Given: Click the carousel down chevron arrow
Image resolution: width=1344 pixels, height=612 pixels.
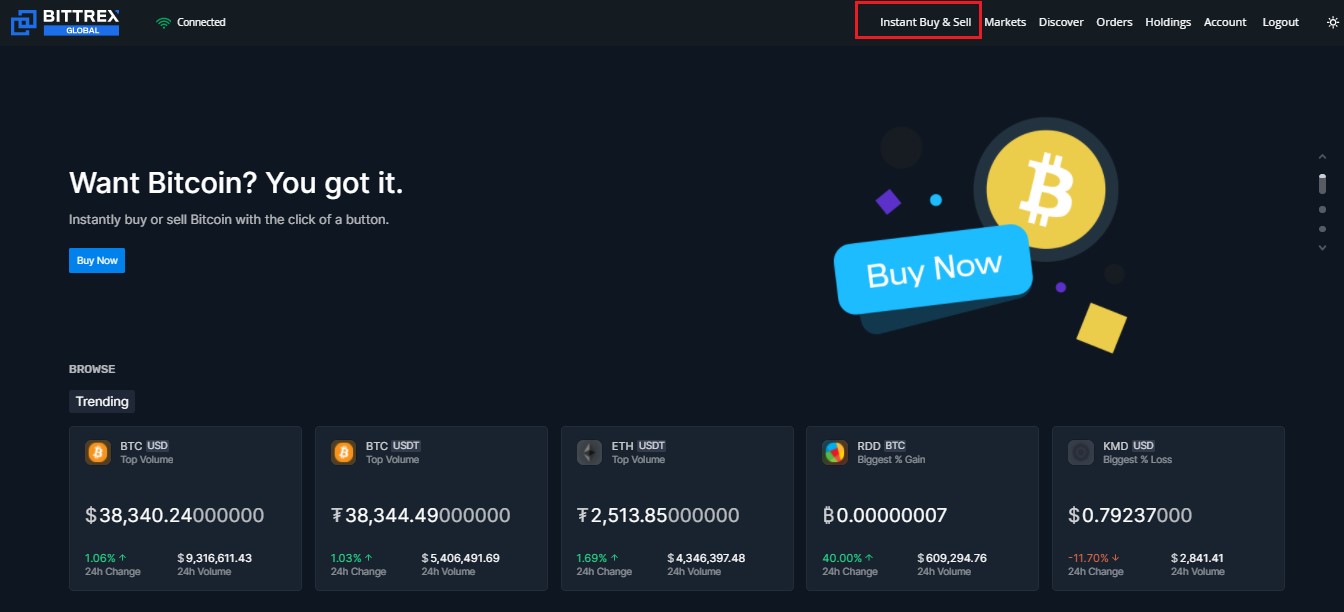Looking at the screenshot, I should [1322, 247].
